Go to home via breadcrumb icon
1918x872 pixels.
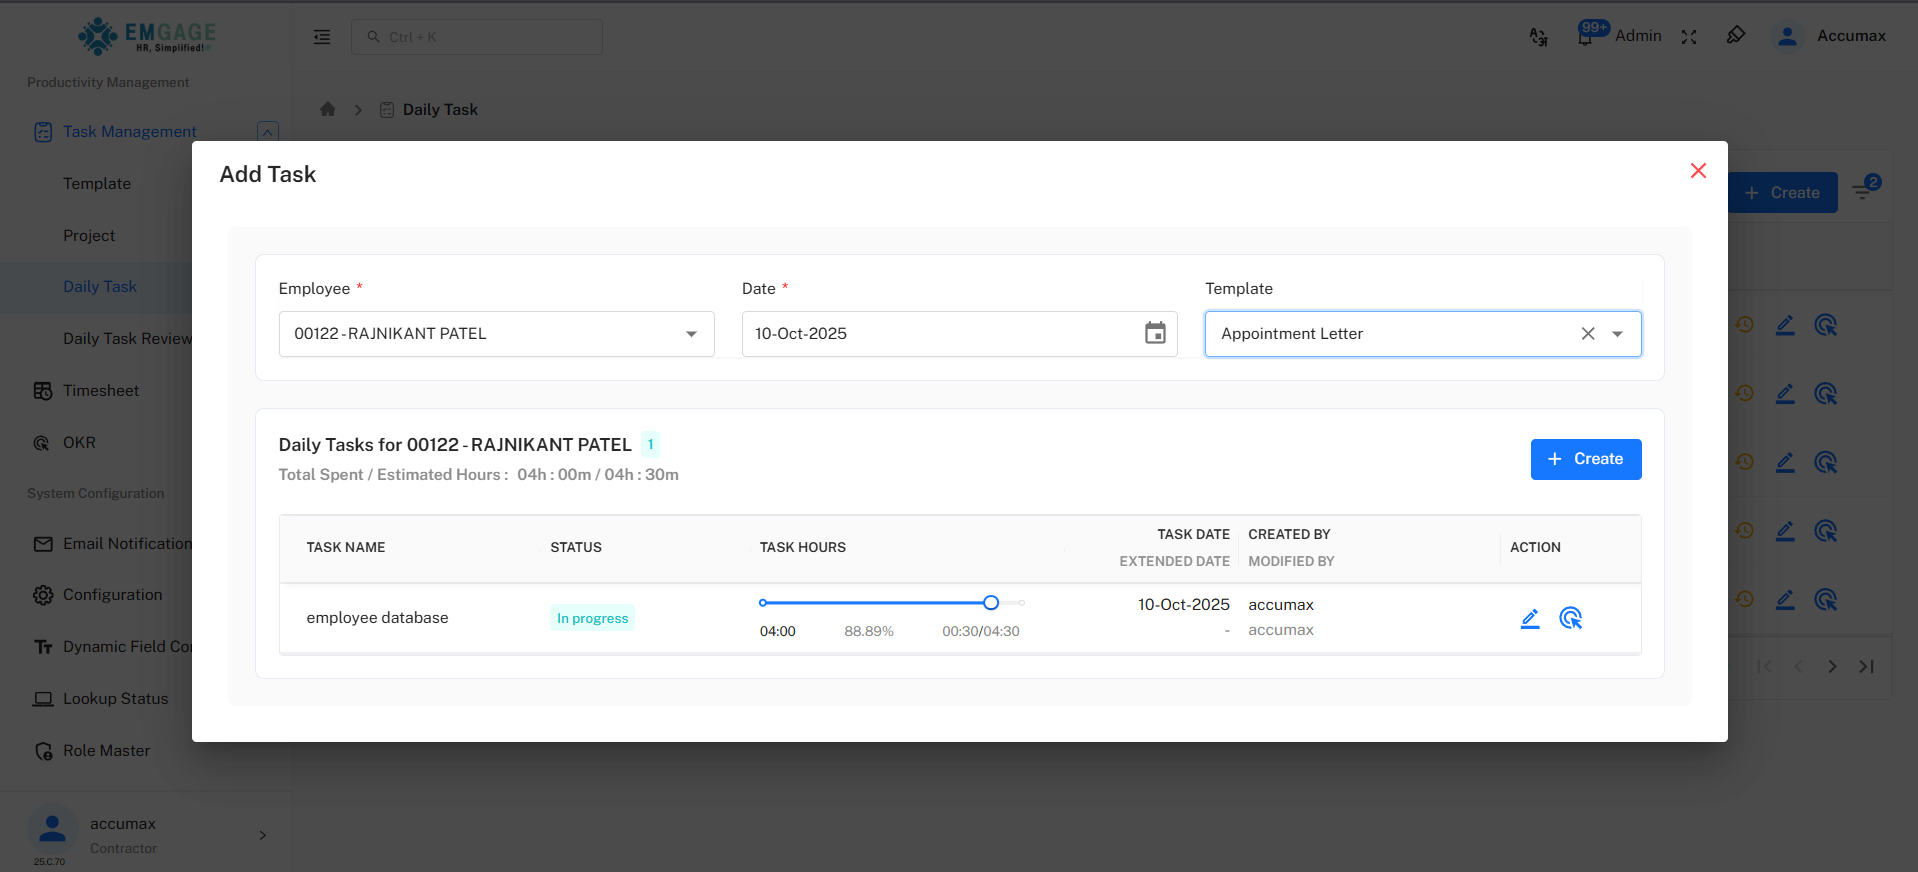(x=328, y=110)
